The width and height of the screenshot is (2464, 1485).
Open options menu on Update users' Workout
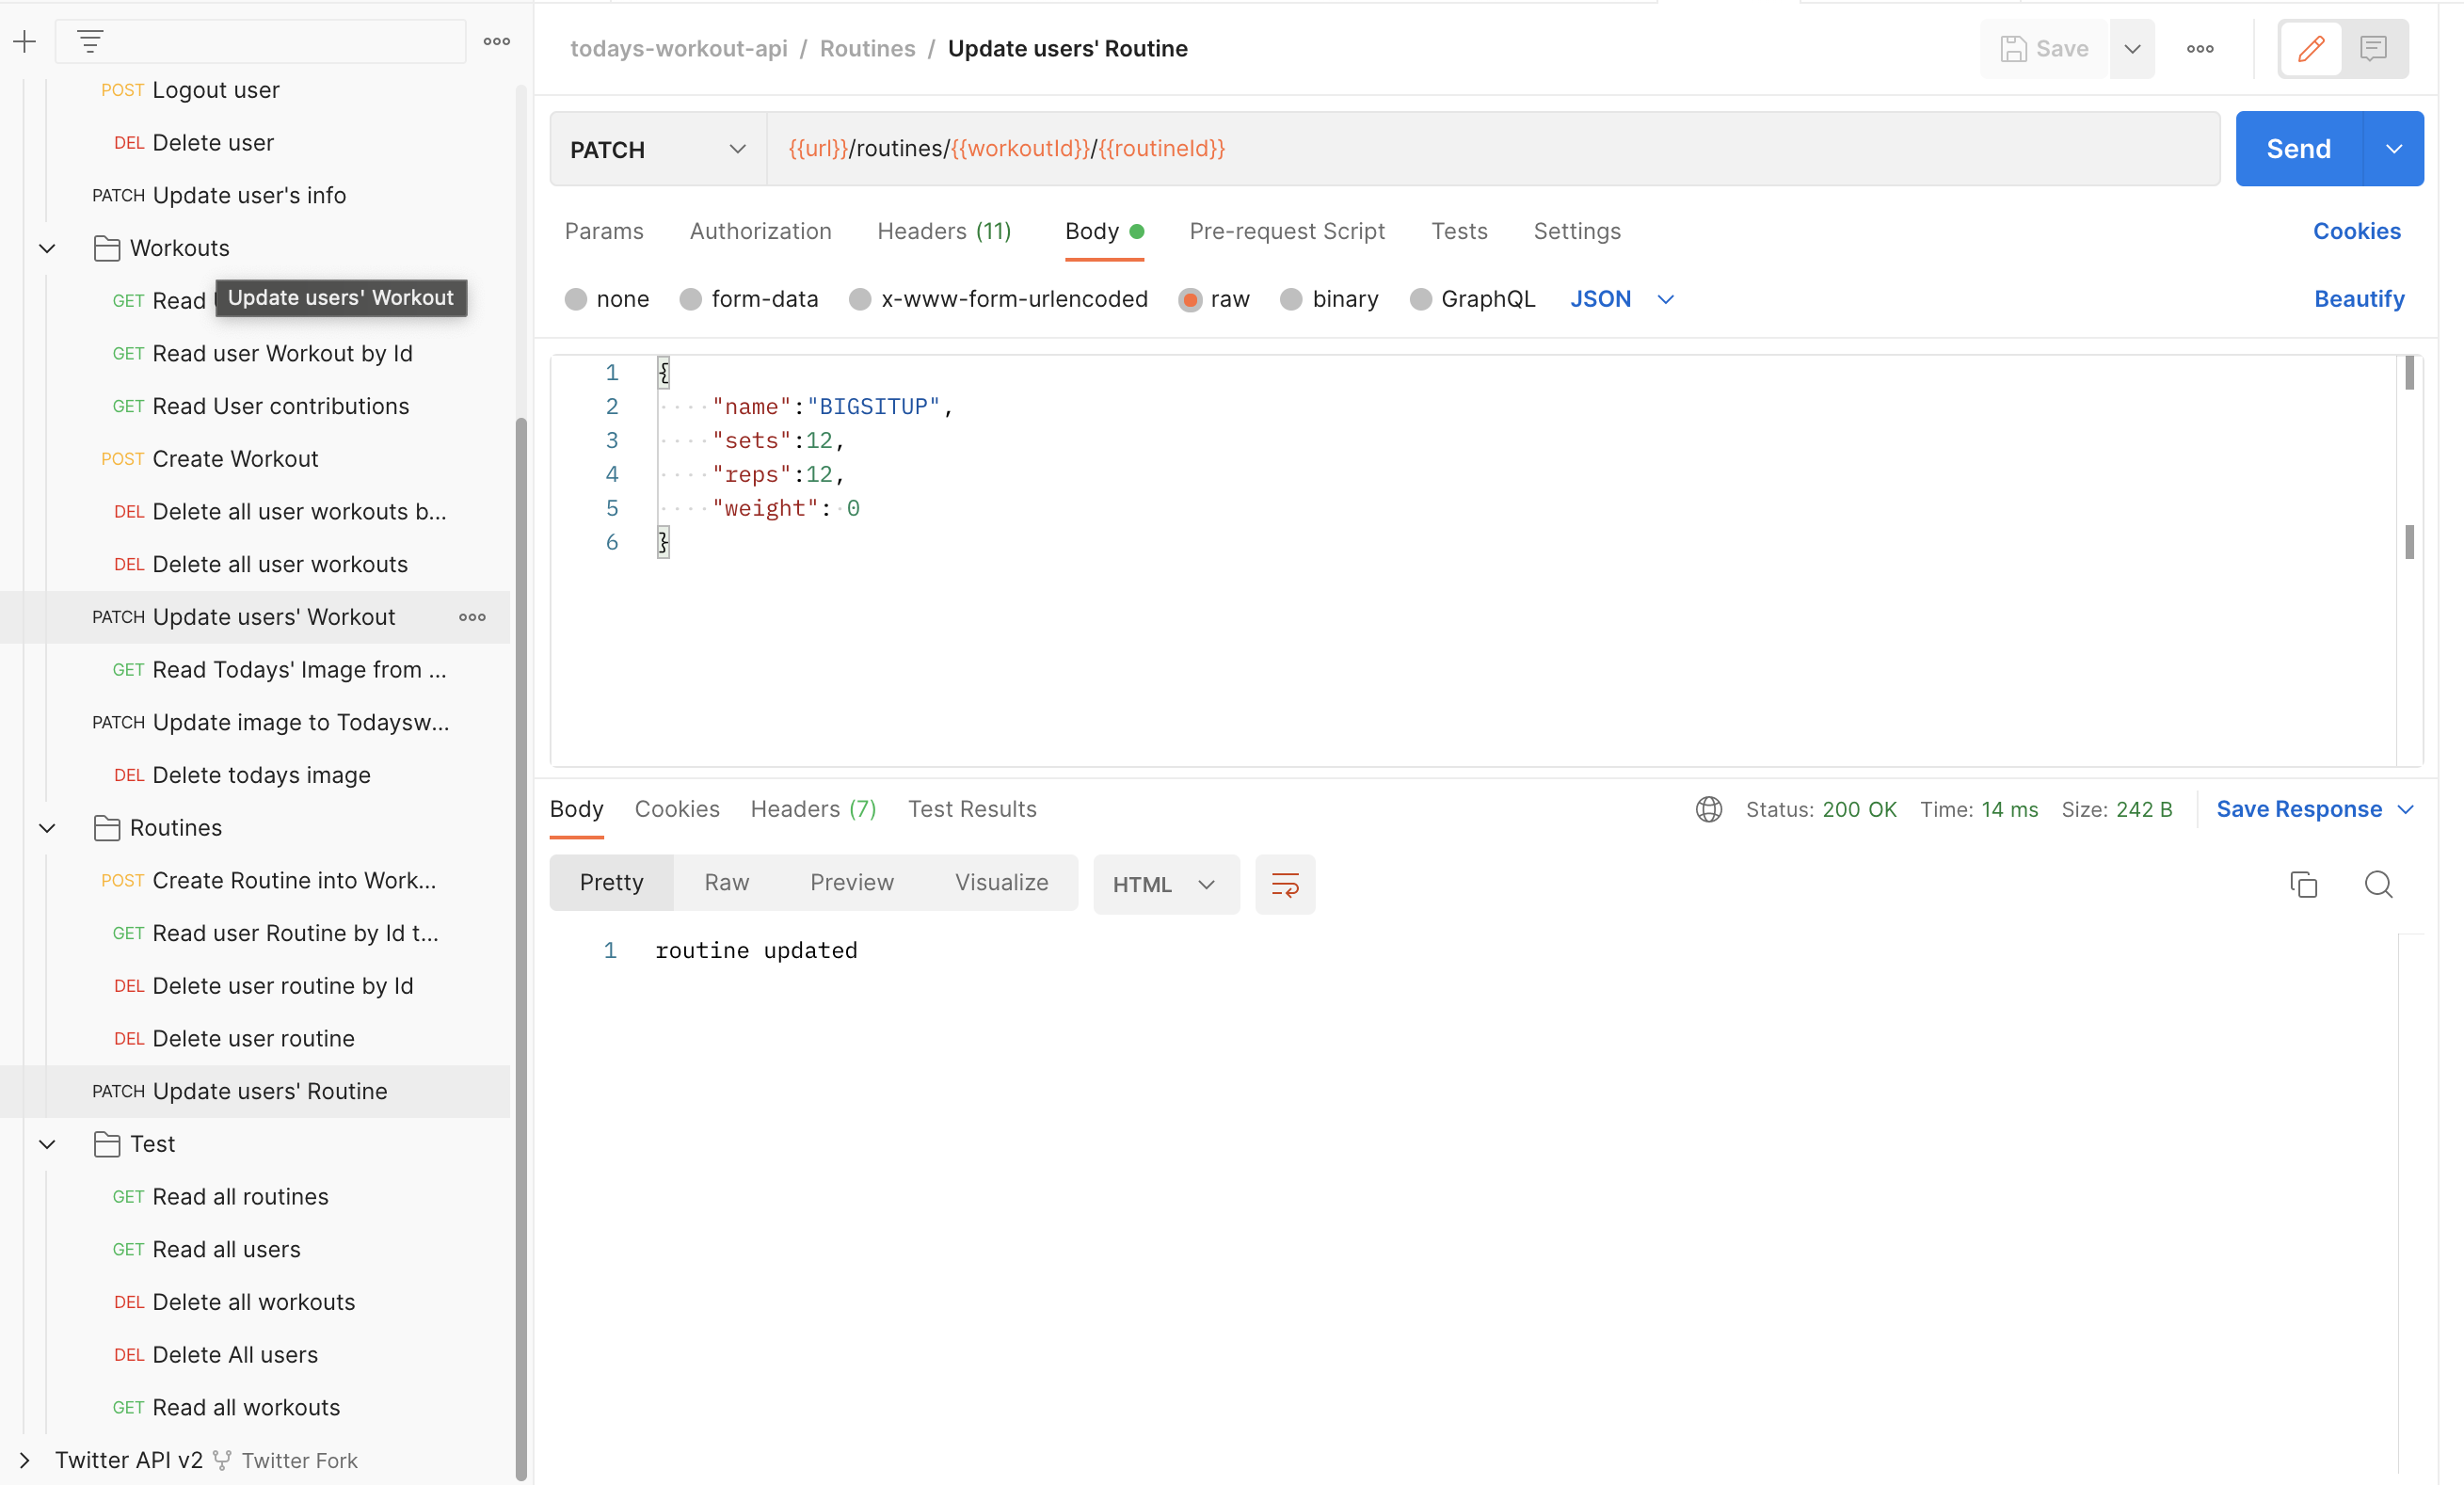point(471,617)
